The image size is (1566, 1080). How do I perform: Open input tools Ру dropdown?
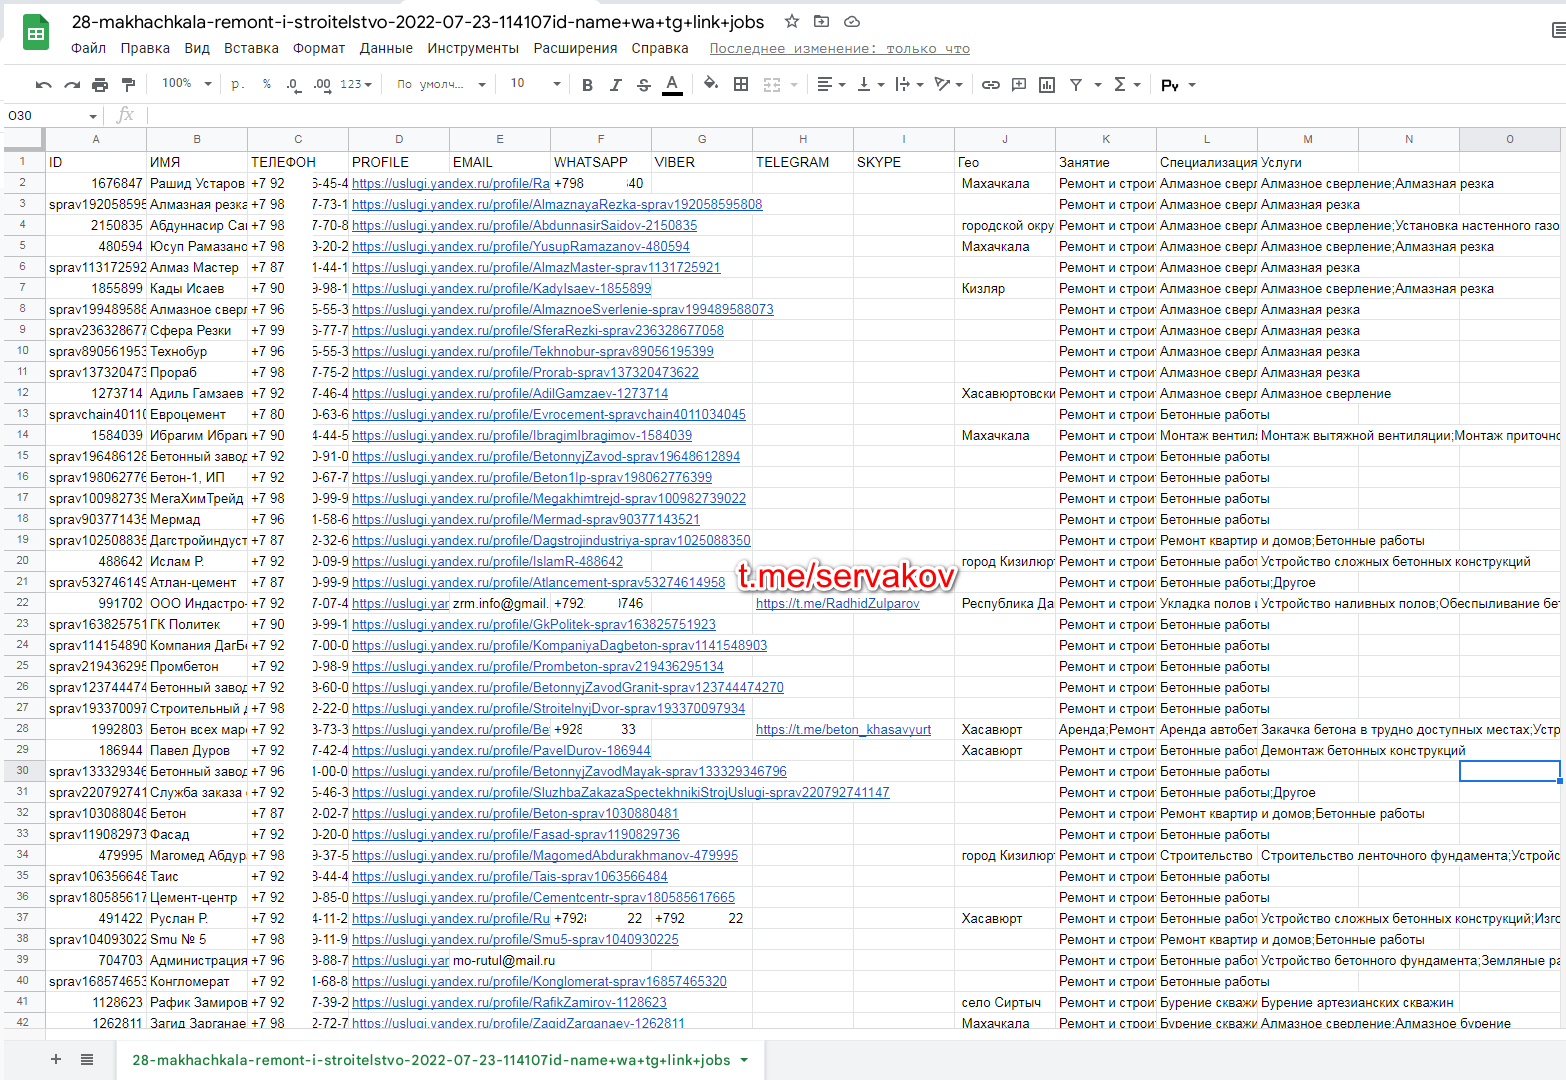pos(1178,85)
